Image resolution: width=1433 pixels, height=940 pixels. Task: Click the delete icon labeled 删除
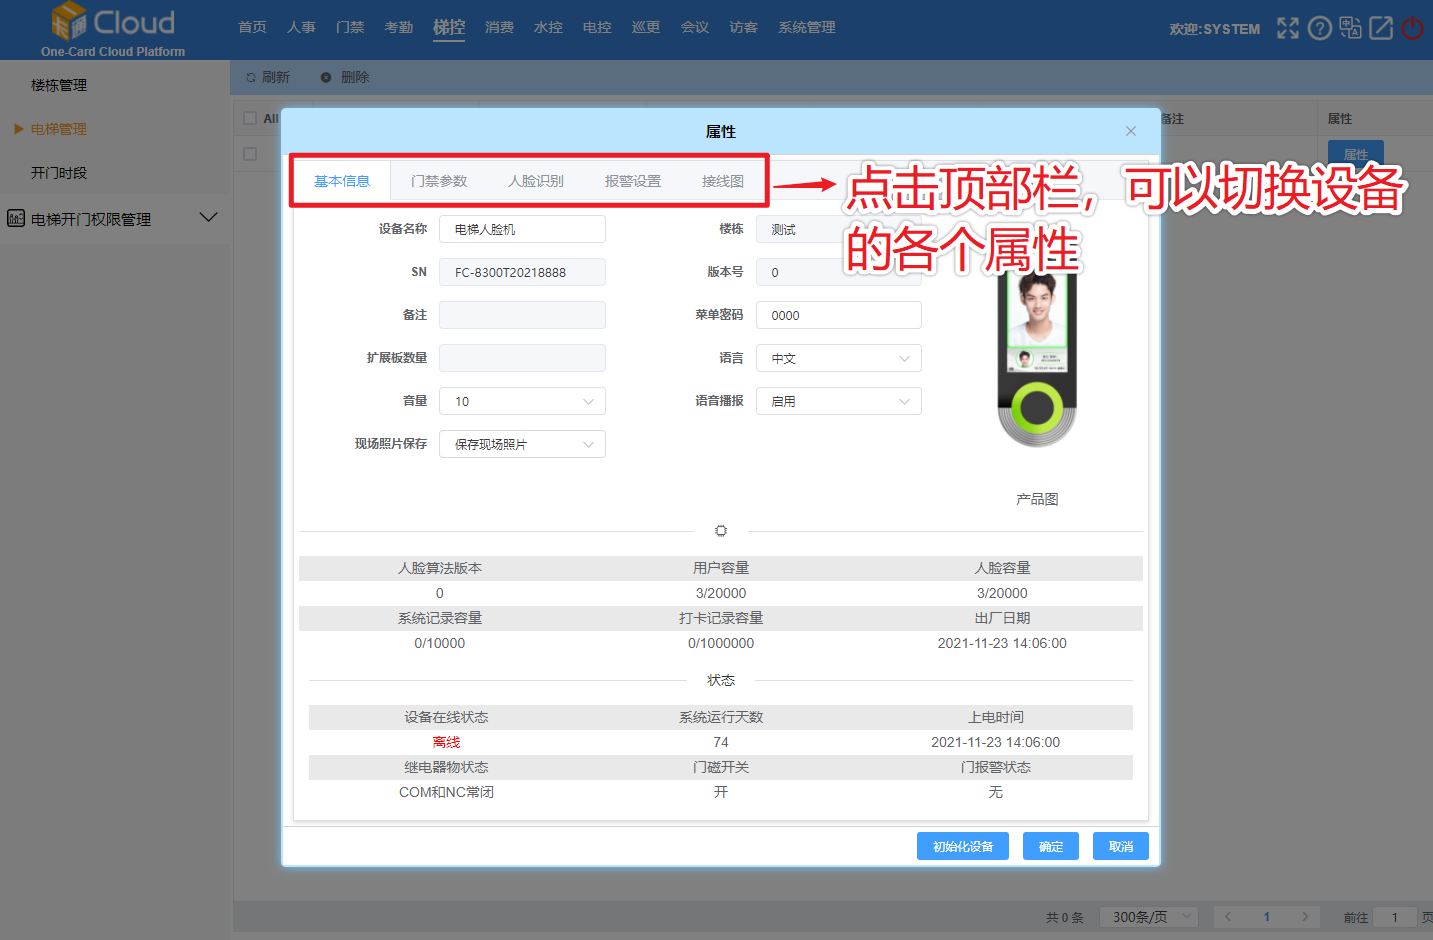click(x=326, y=77)
